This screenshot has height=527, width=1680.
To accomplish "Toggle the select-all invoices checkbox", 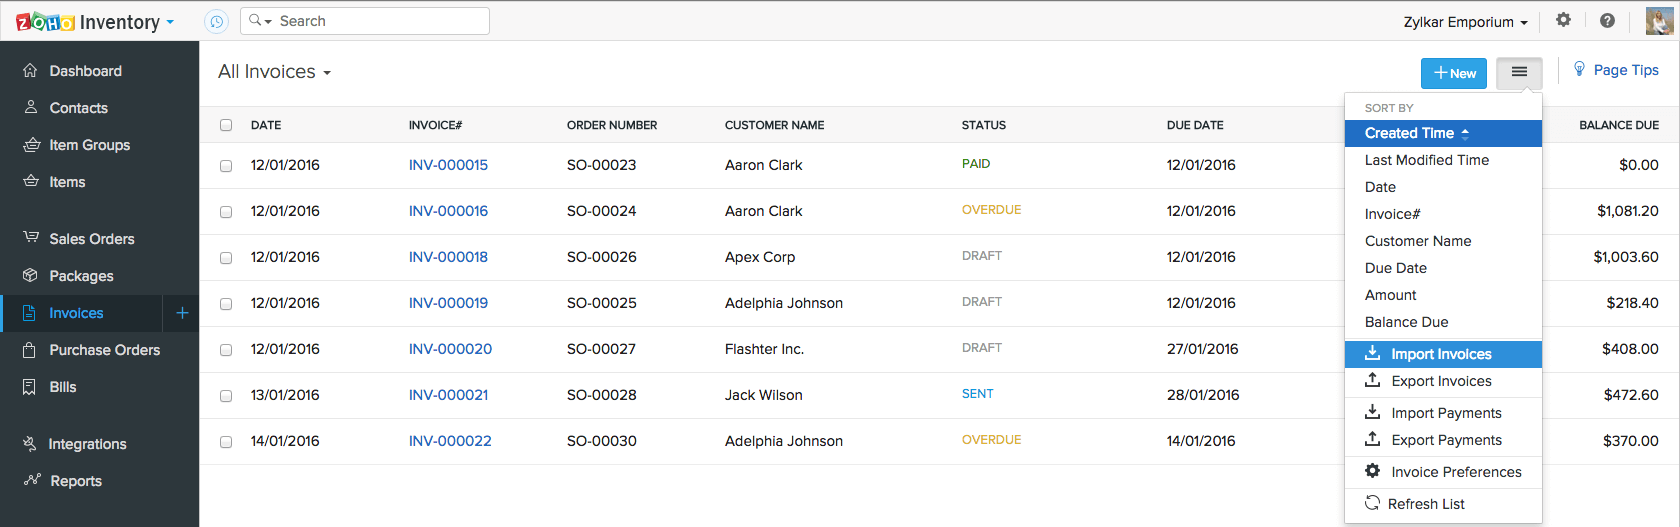I will click(226, 125).
